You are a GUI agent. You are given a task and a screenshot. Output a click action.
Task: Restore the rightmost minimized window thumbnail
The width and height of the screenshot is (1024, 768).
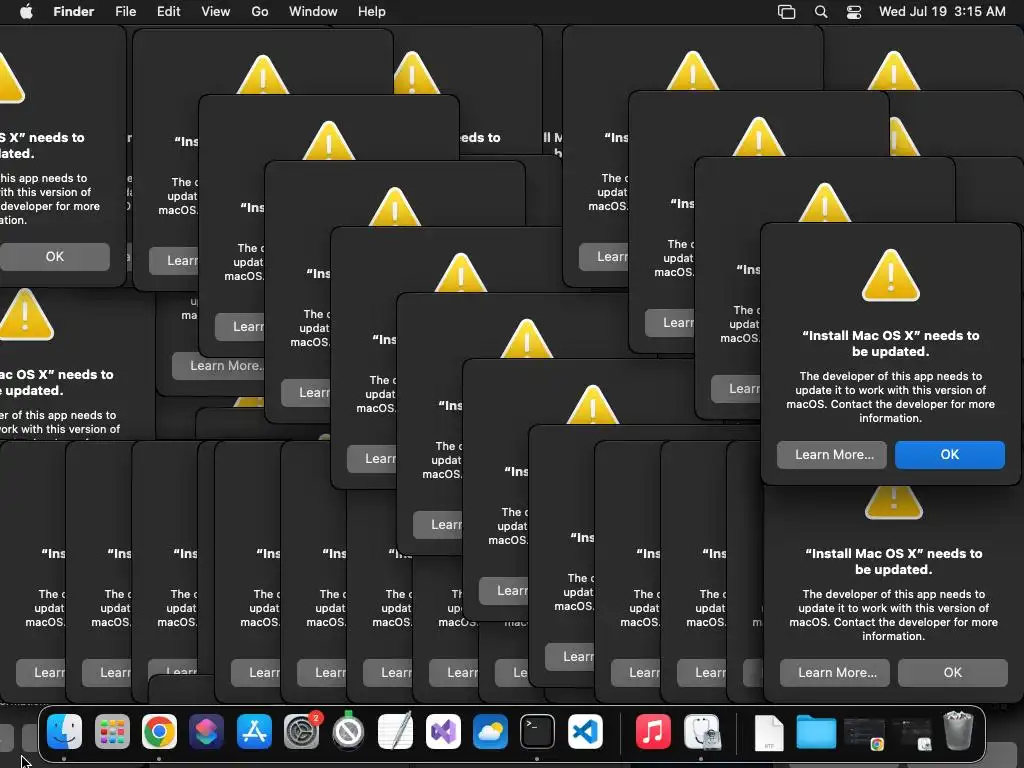click(912, 734)
